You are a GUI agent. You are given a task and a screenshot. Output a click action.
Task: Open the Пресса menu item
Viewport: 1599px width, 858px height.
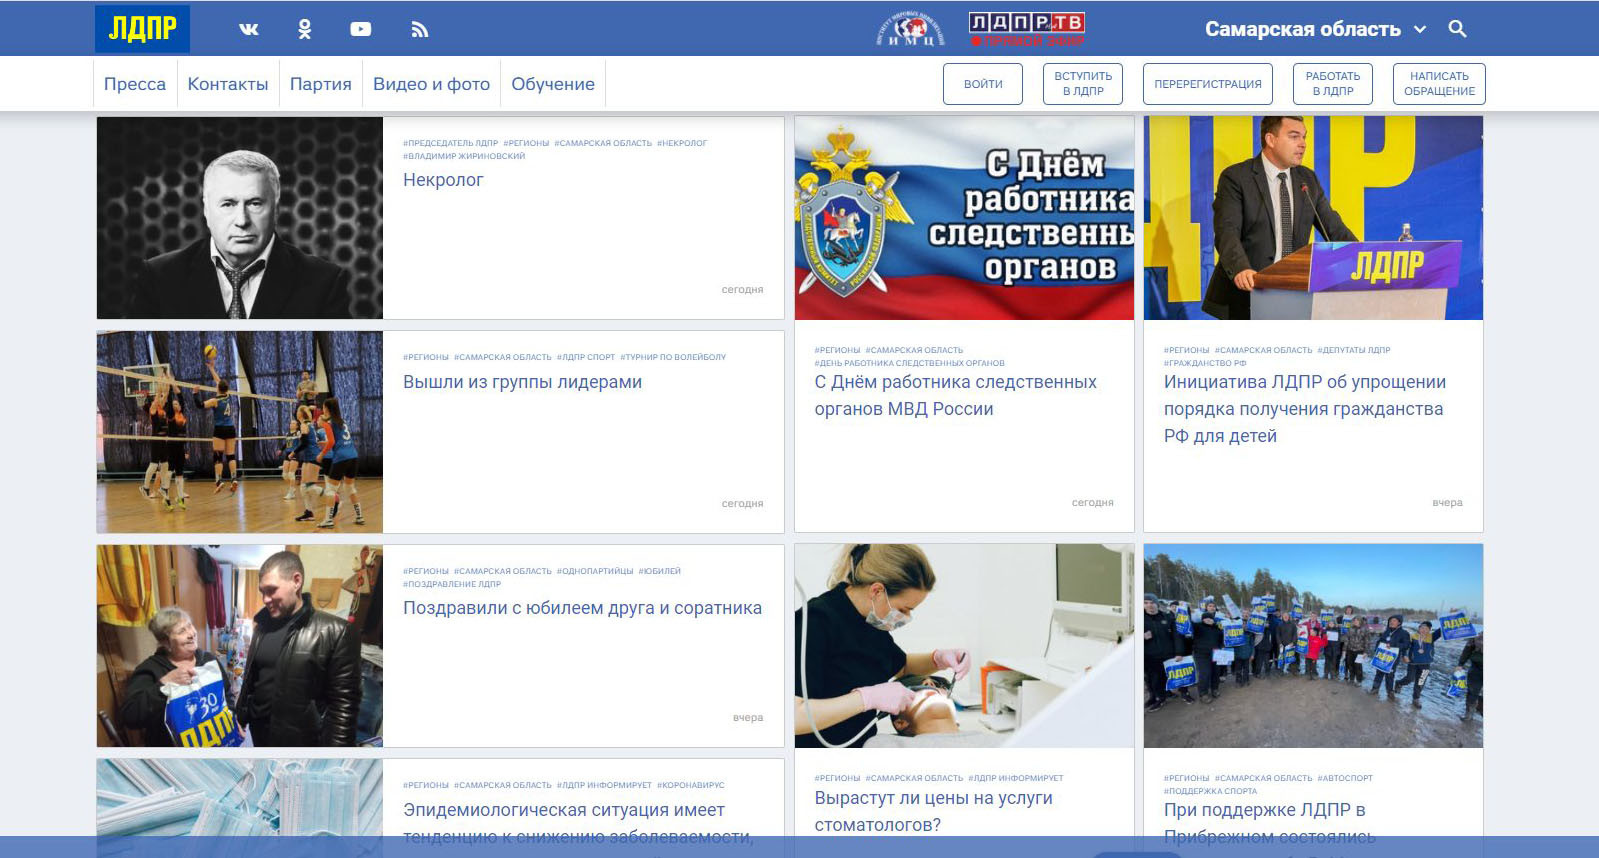pos(135,84)
